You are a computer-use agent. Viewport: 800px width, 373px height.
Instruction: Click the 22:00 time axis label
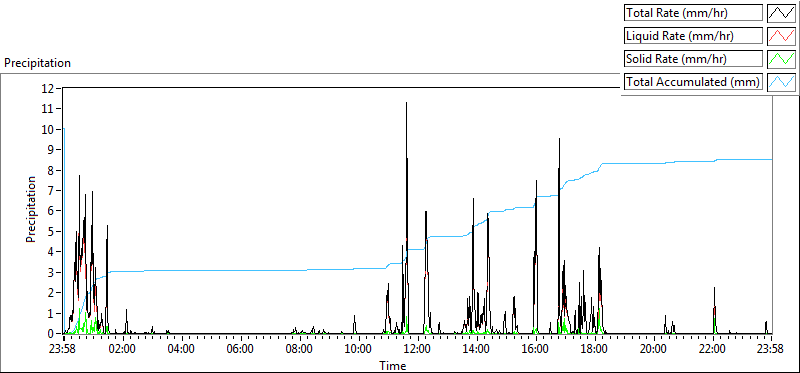[x=713, y=350]
